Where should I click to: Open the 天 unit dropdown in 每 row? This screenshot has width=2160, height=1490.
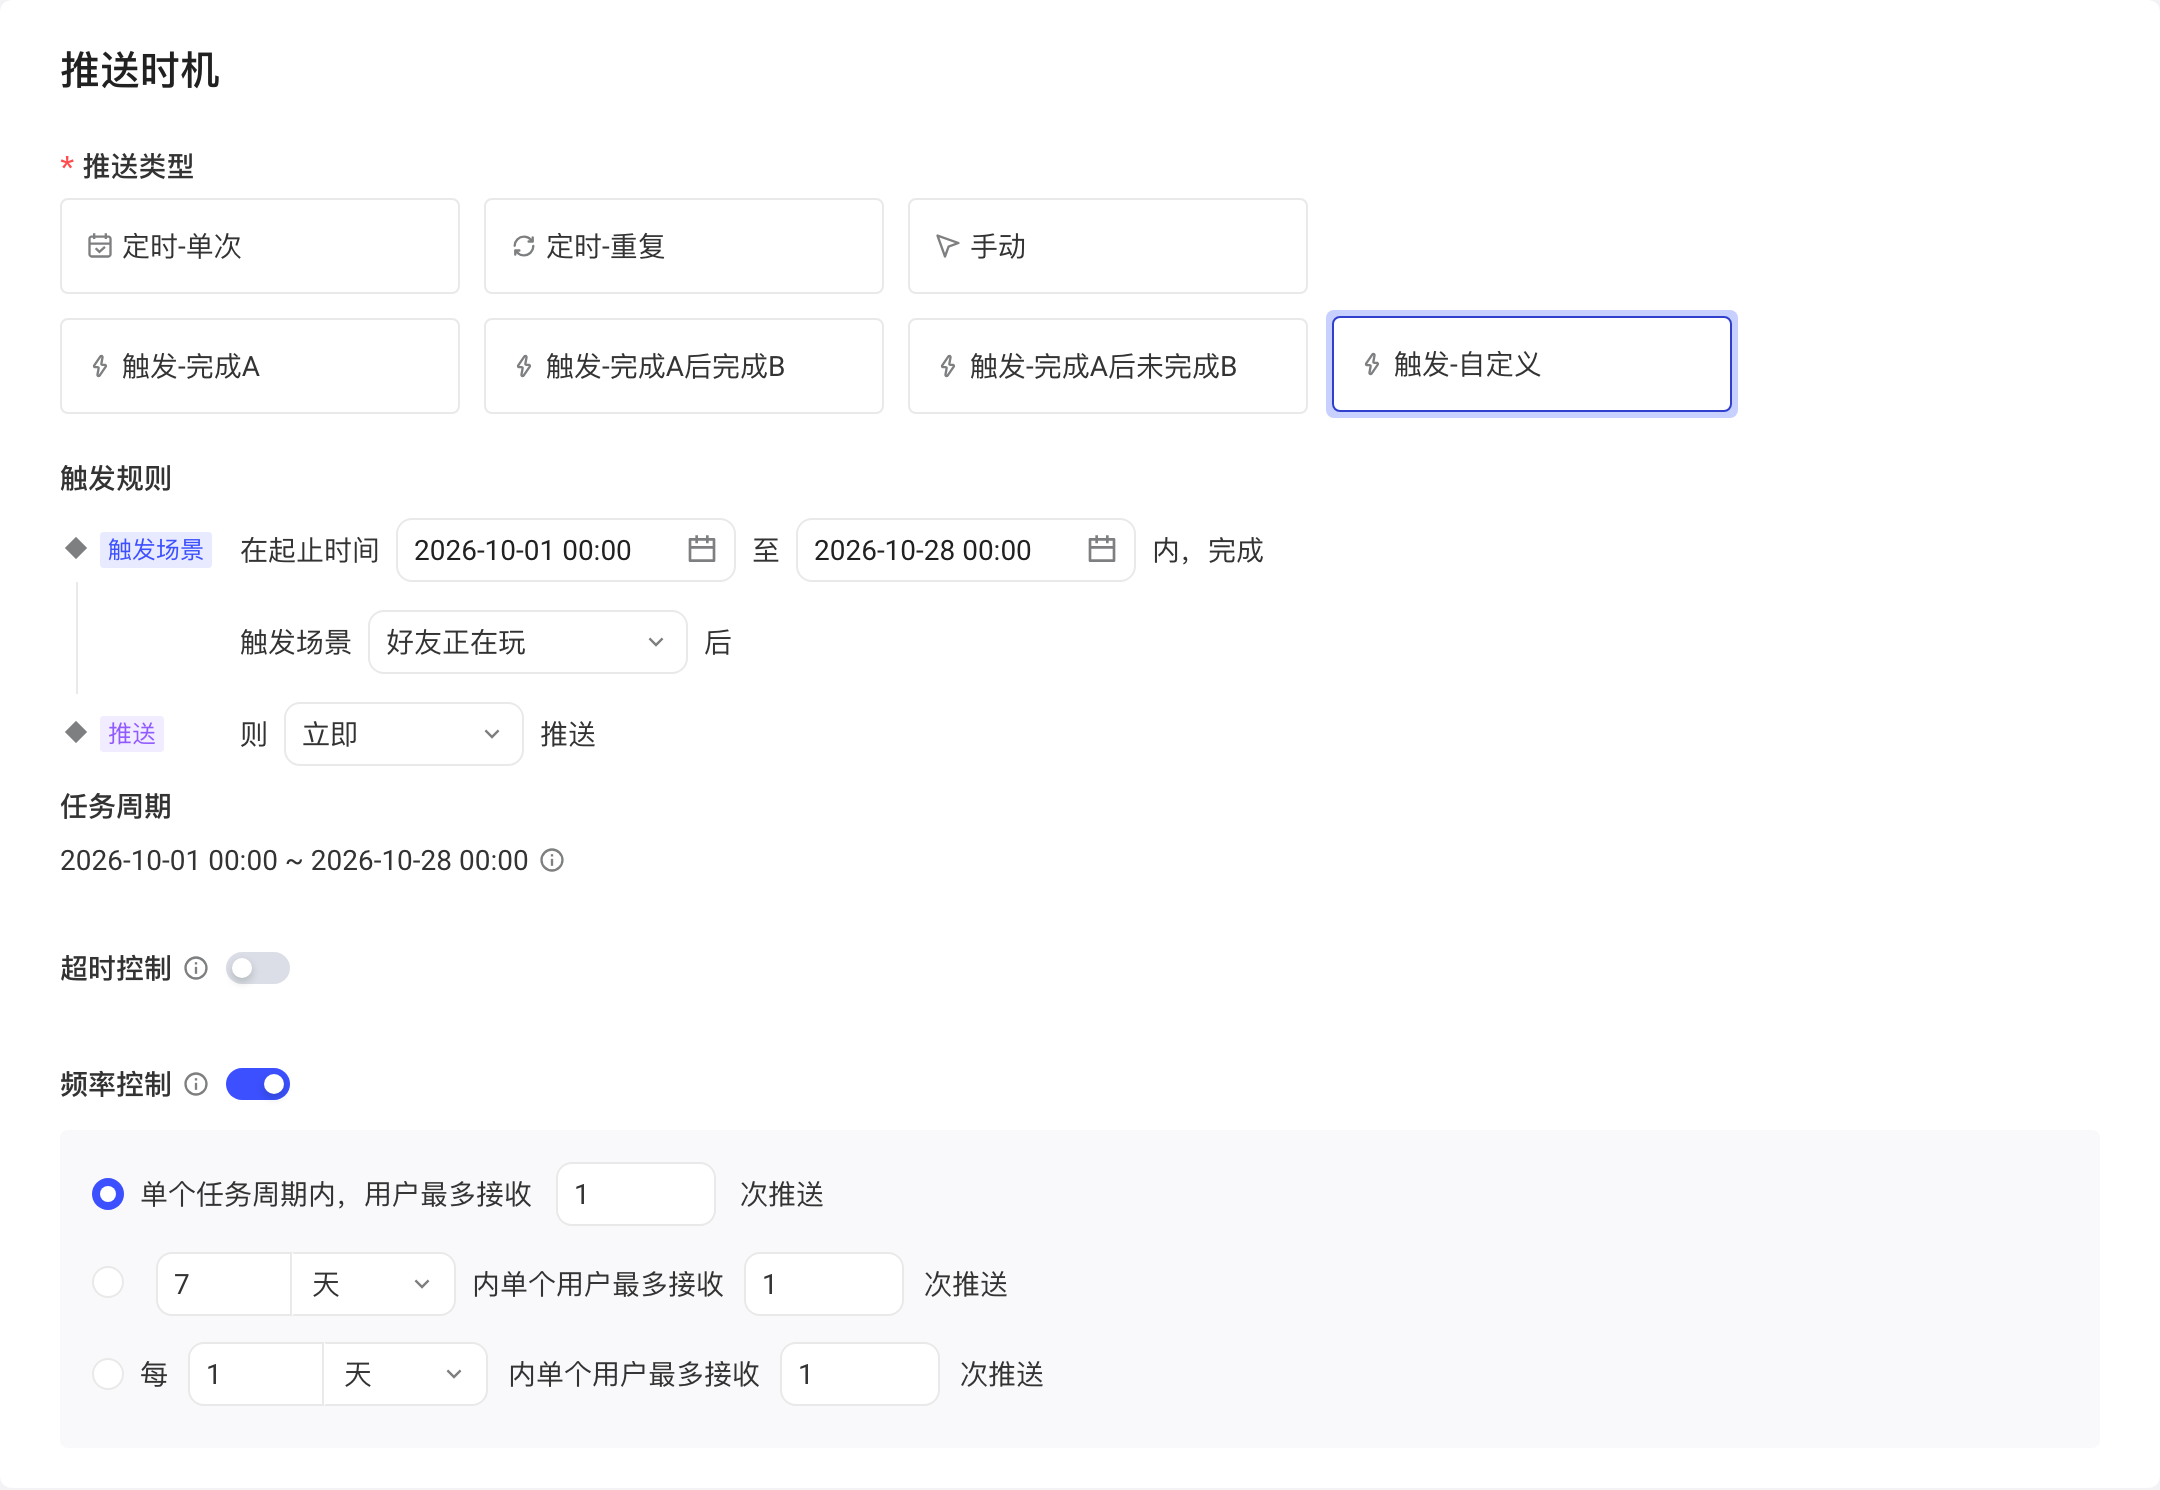(x=405, y=1374)
